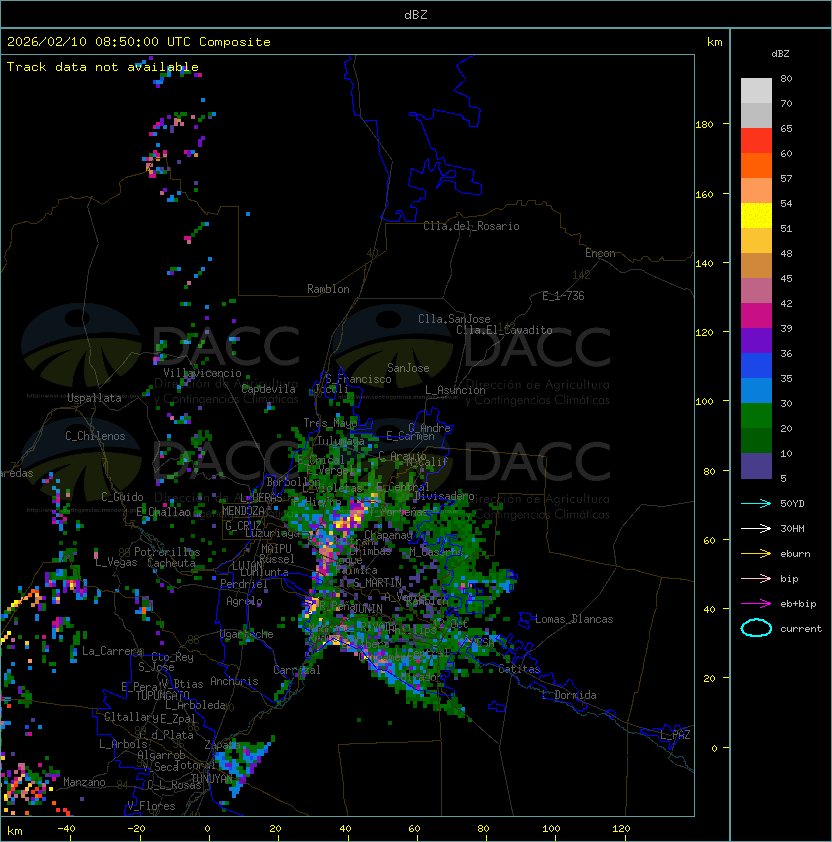Click the 'Perdriel' place label

(x=243, y=584)
